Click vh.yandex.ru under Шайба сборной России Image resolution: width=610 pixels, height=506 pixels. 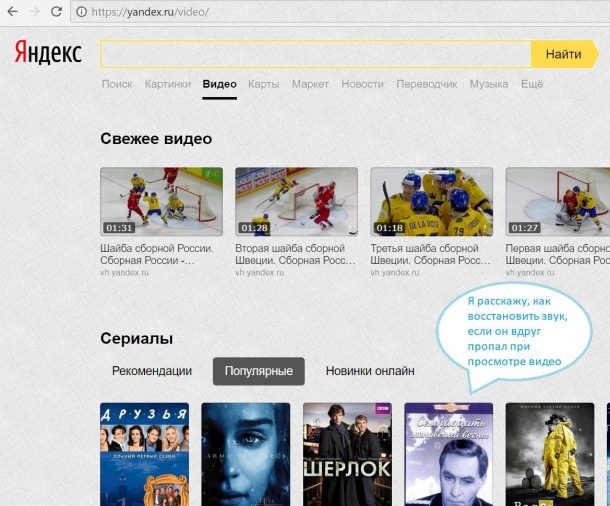124,273
